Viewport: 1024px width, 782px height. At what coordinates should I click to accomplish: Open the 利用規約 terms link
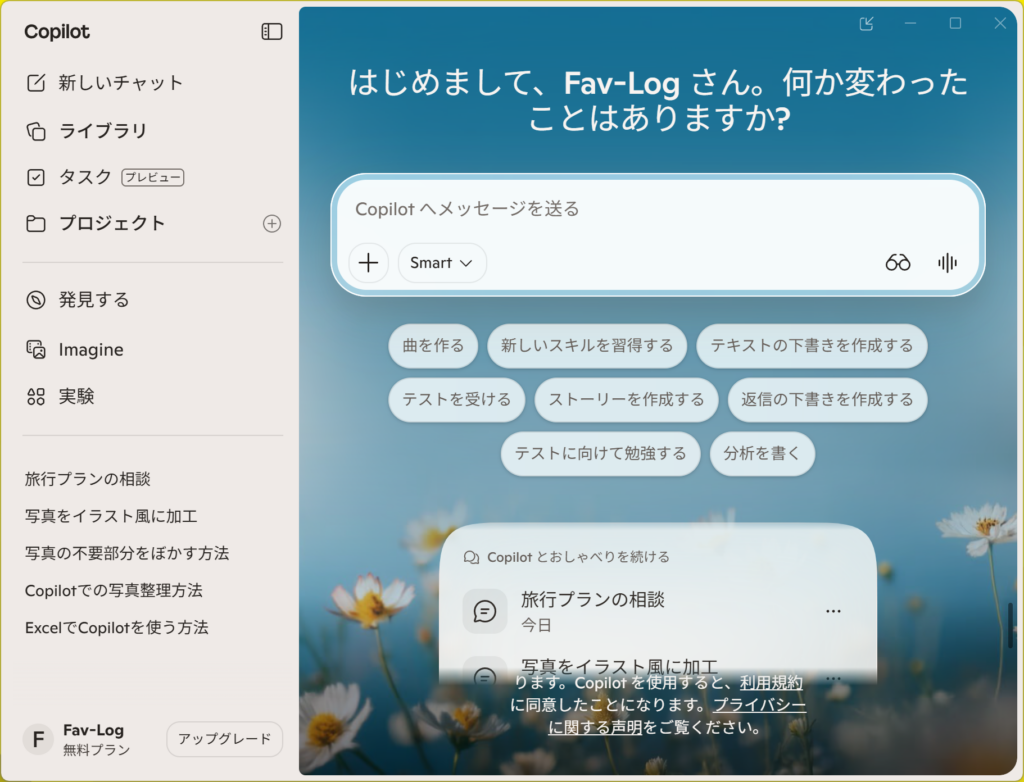tap(771, 683)
